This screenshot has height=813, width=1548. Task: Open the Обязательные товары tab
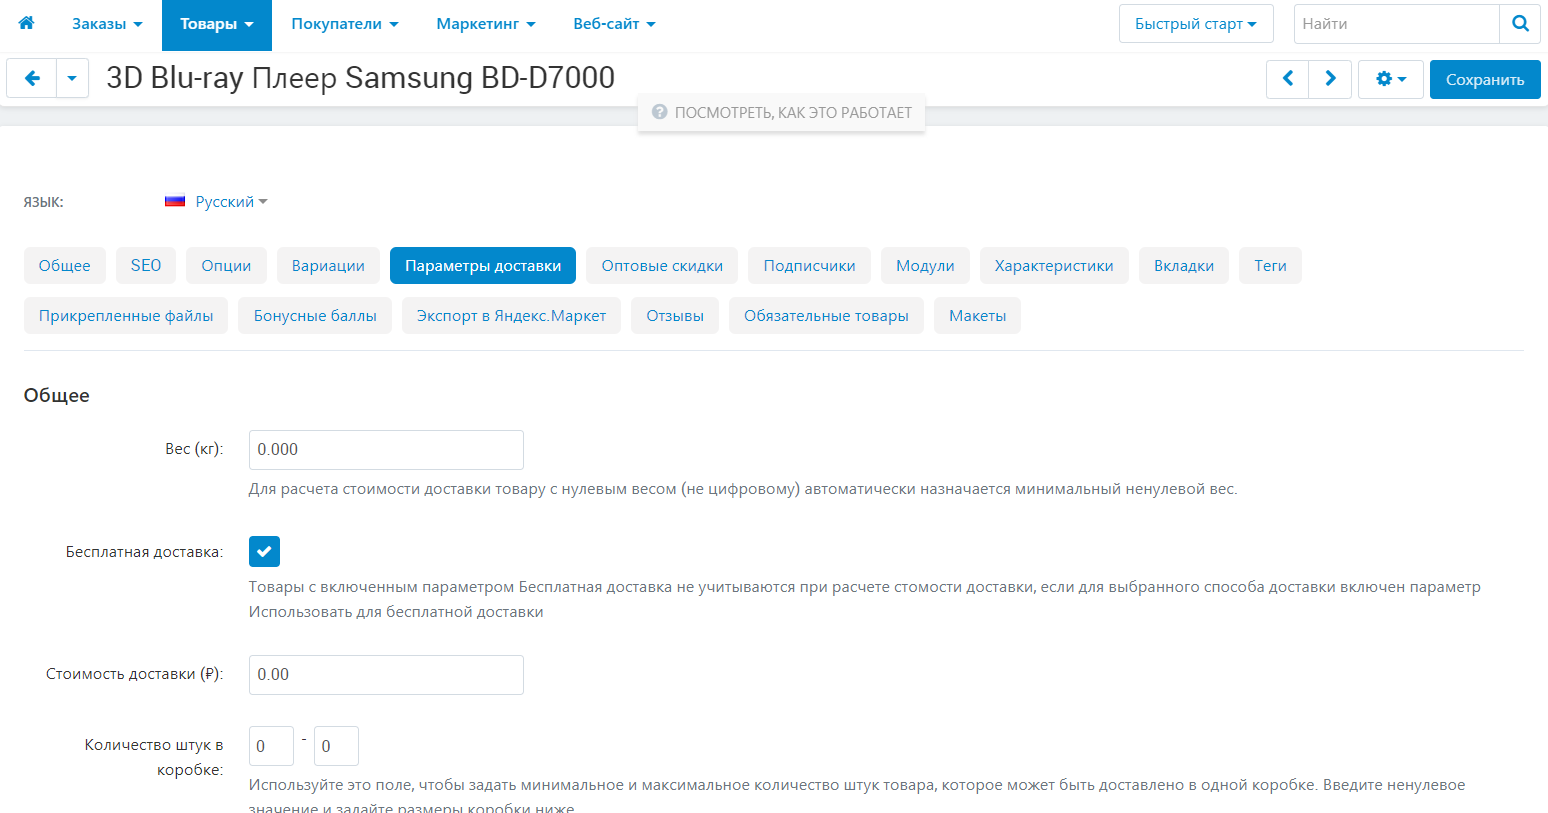pyautogui.click(x=826, y=315)
